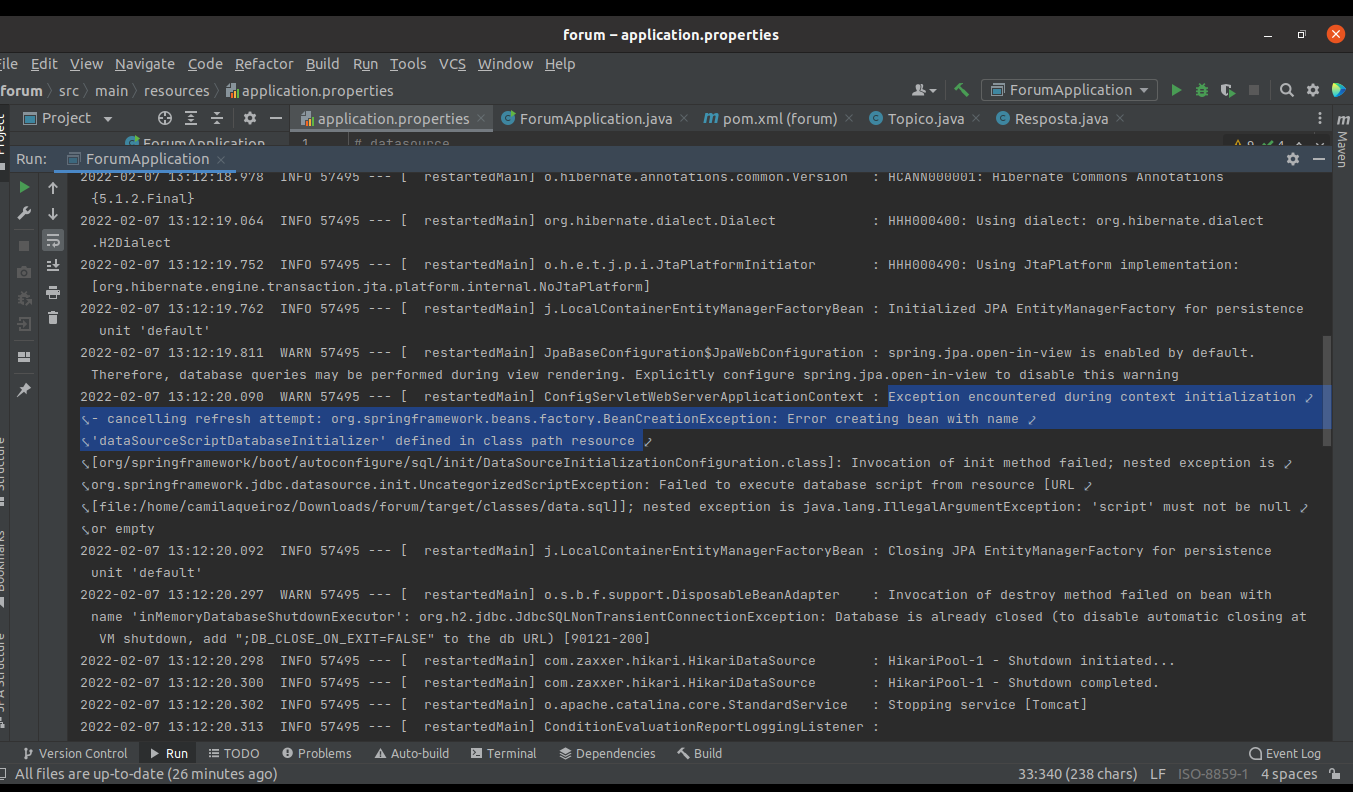
Task: Open Project panel options gear
Action: tap(251, 118)
